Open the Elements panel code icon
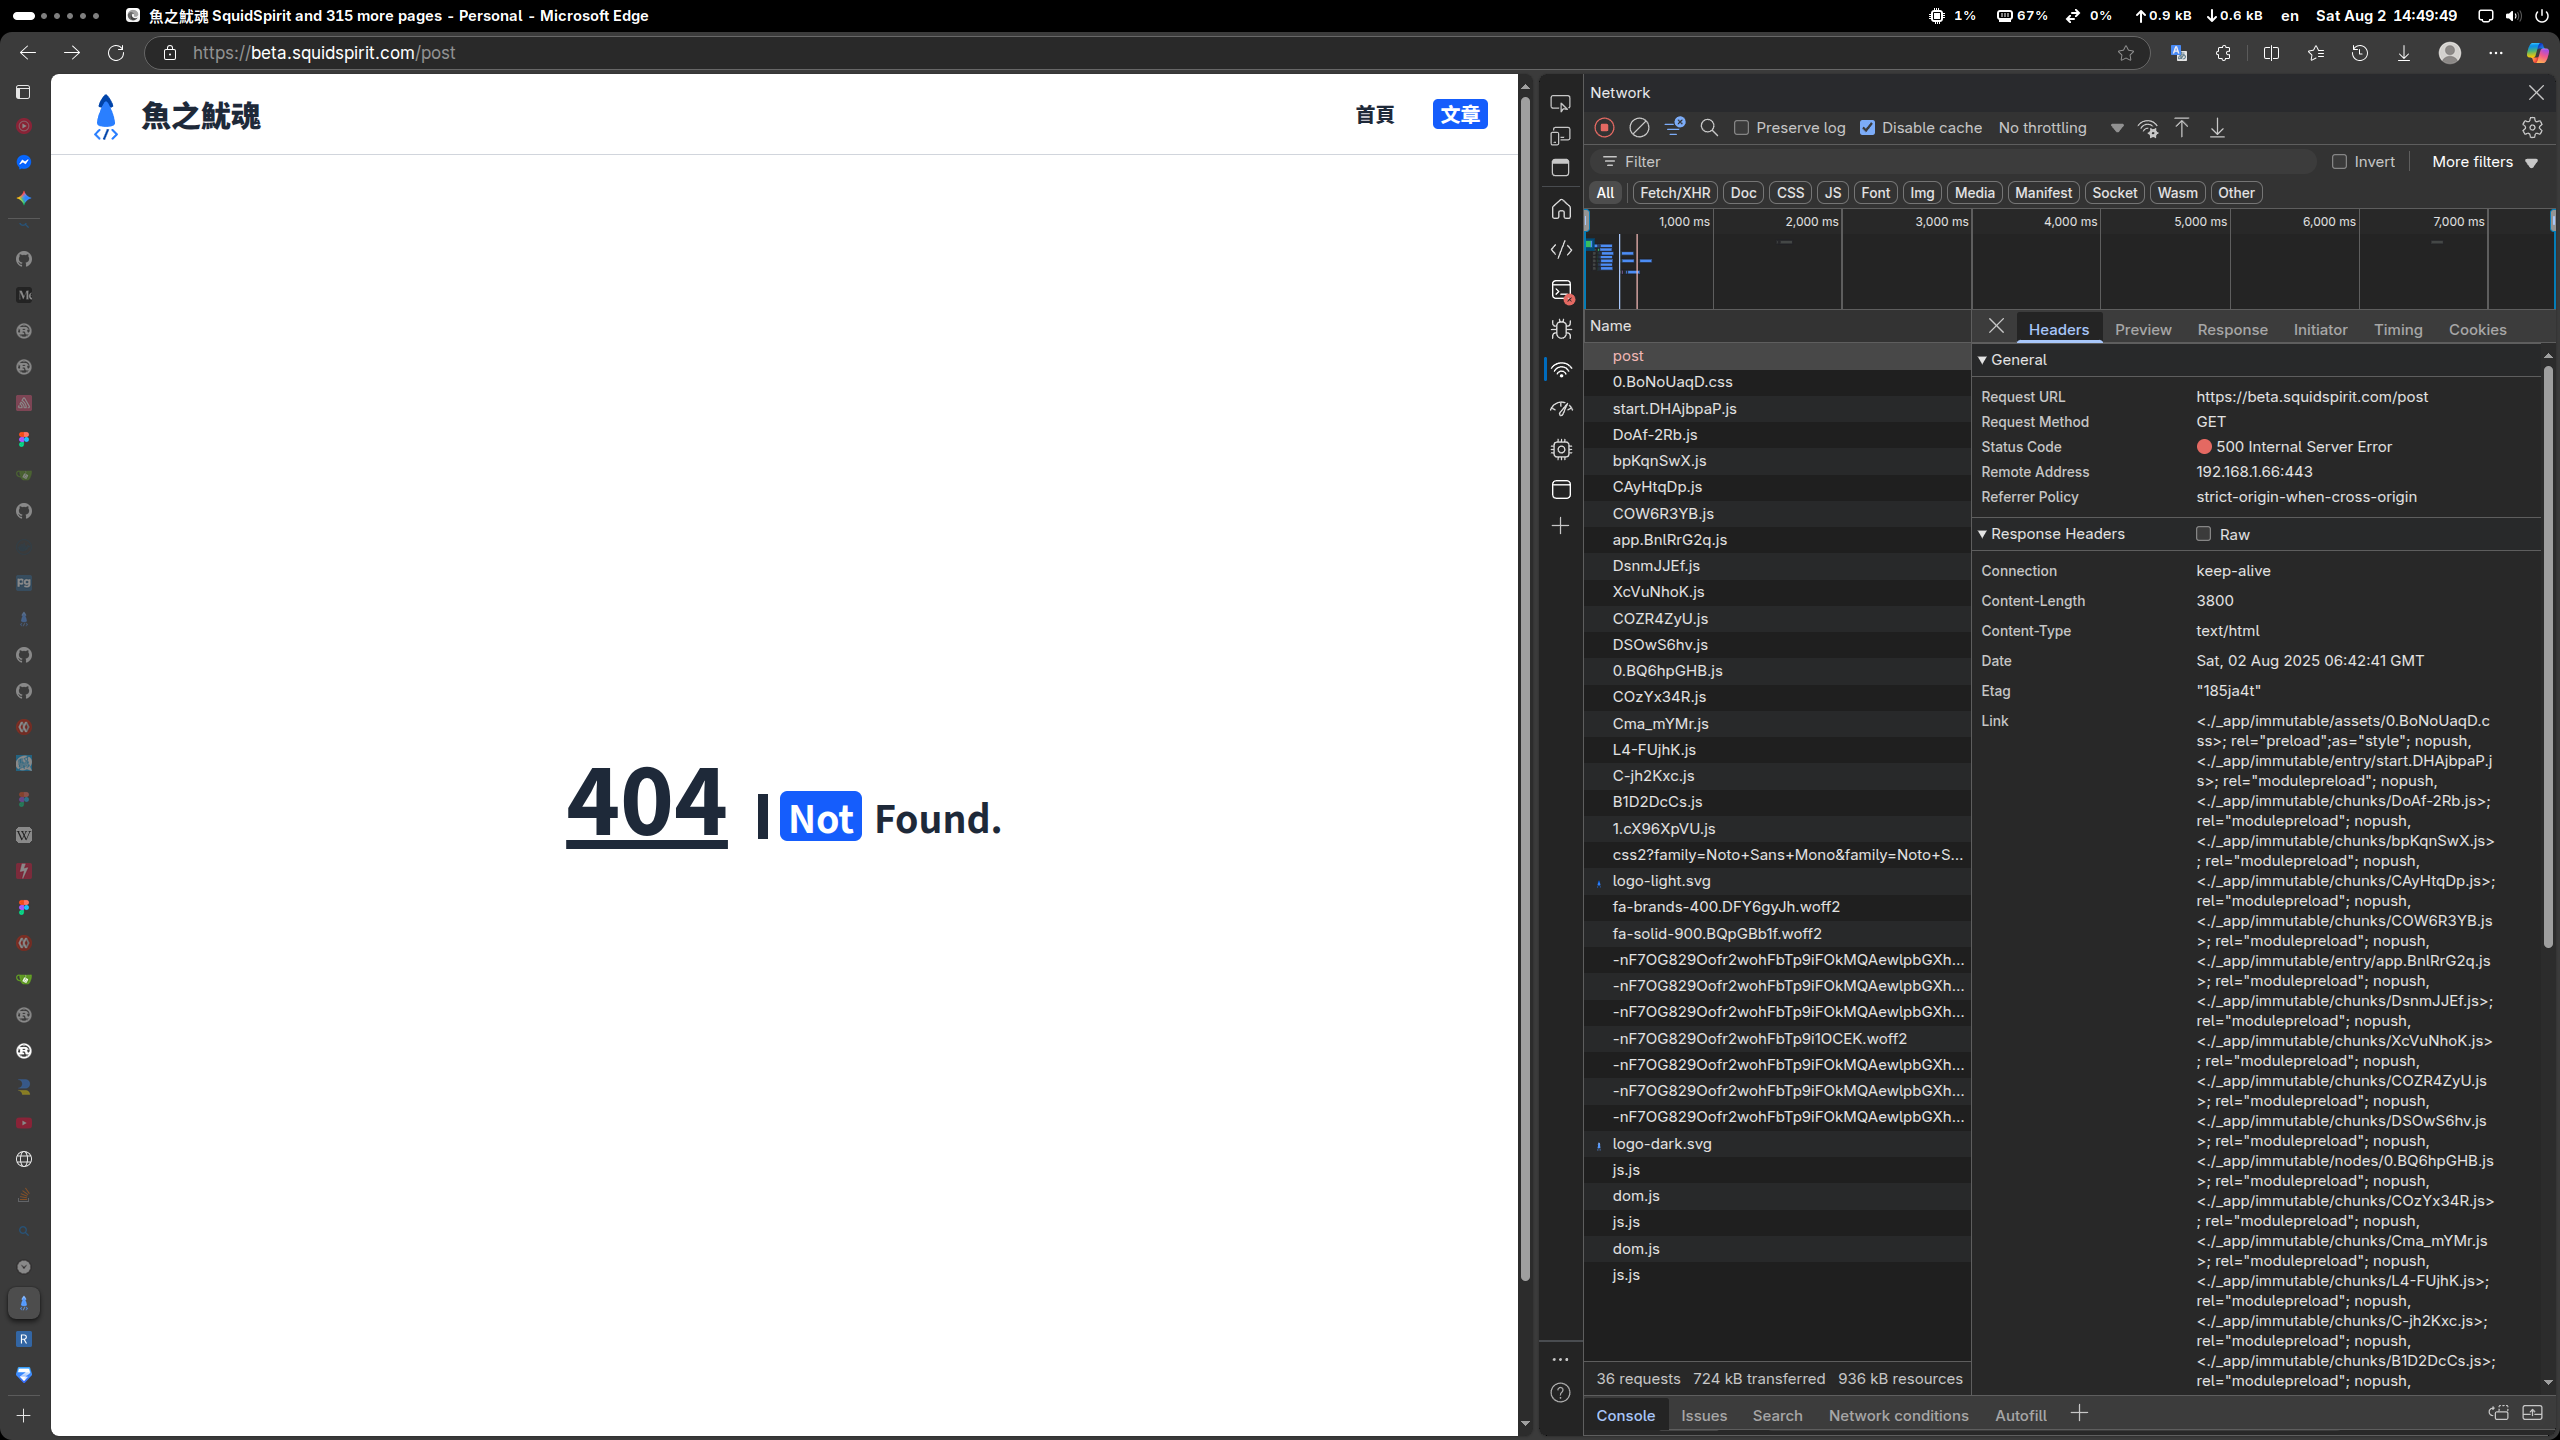 [1561, 250]
